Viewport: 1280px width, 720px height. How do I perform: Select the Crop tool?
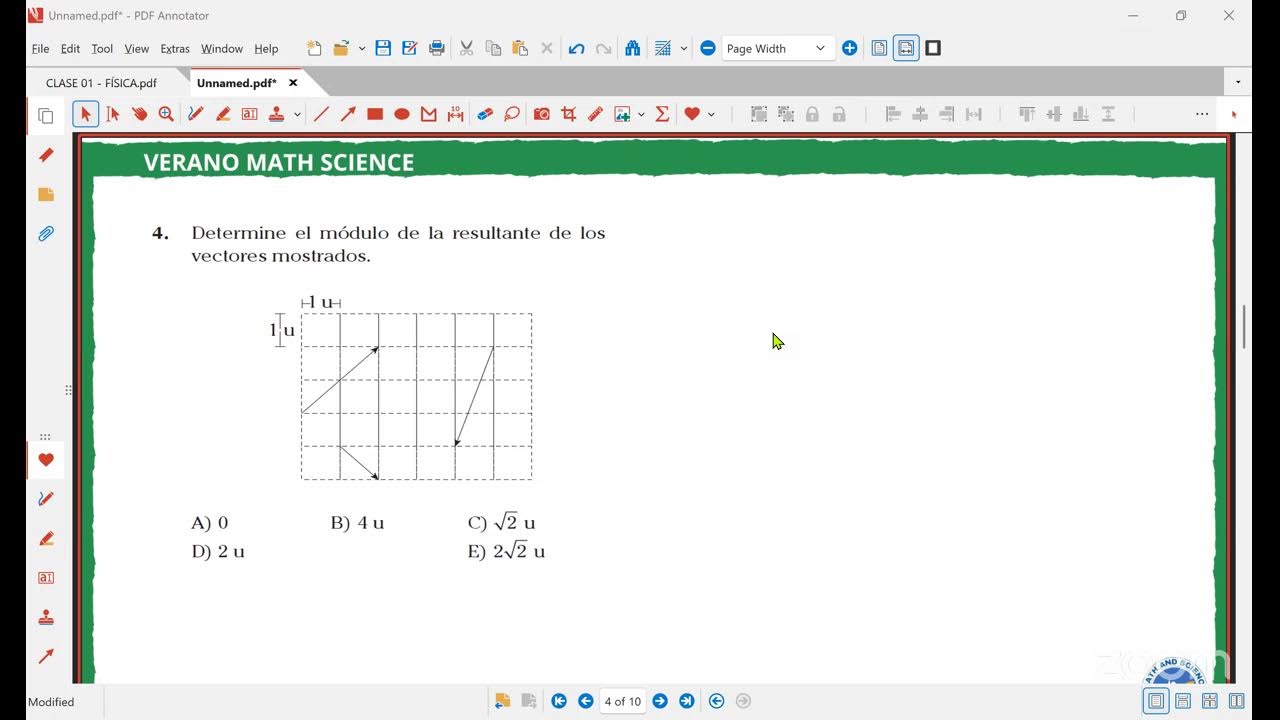pyautogui.click(x=568, y=114)
